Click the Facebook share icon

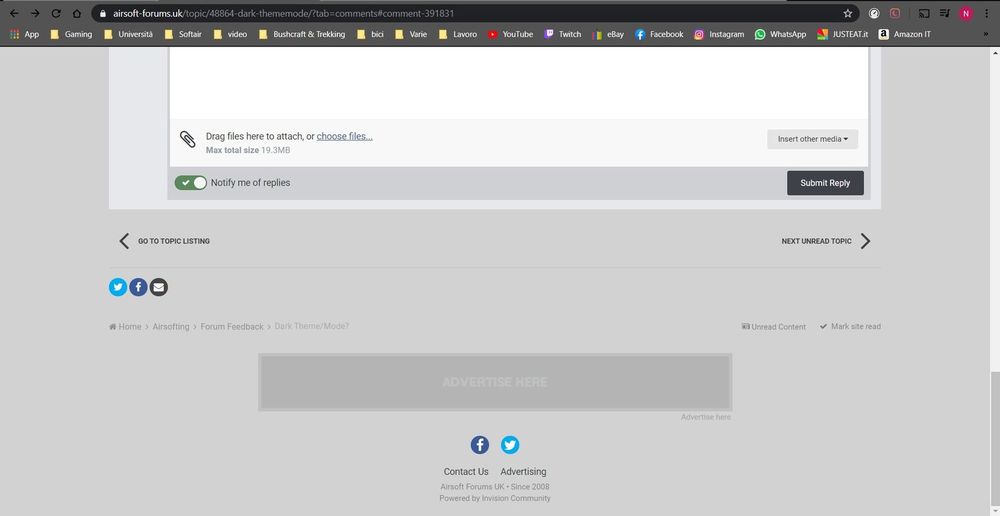pos(138,287)
